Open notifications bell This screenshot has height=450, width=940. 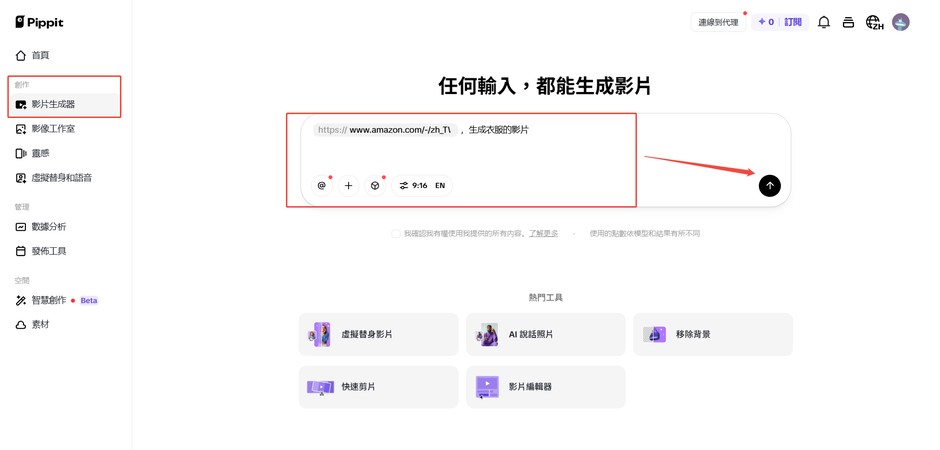pyautogui.click(x=824, y=23)
